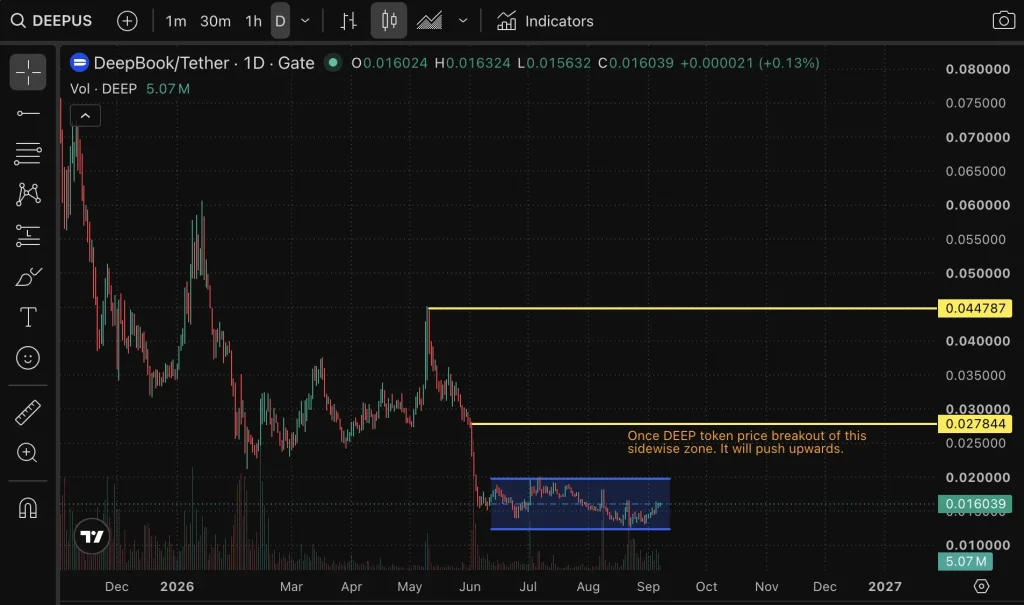Switch to bar chart style
Image resolution: width=1024 pixels, height=605 pixels.
point(349,21)
